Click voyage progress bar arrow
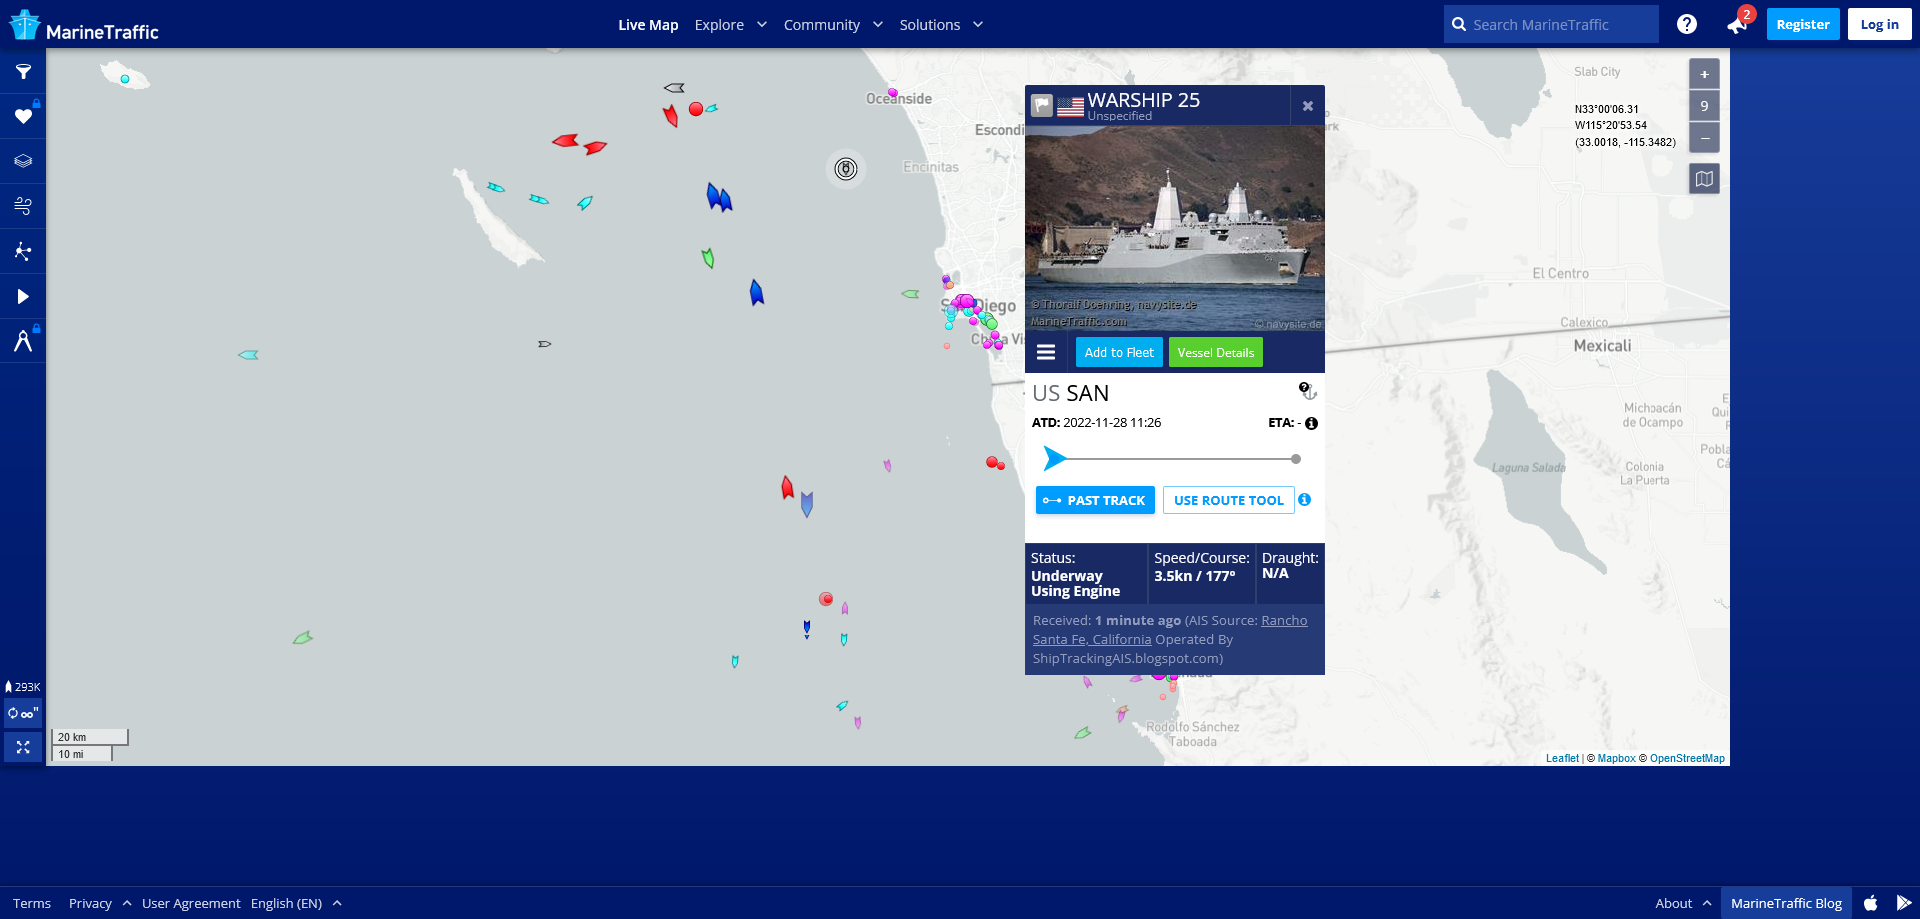This screenshot has height=919, width=1920. 1055,458
